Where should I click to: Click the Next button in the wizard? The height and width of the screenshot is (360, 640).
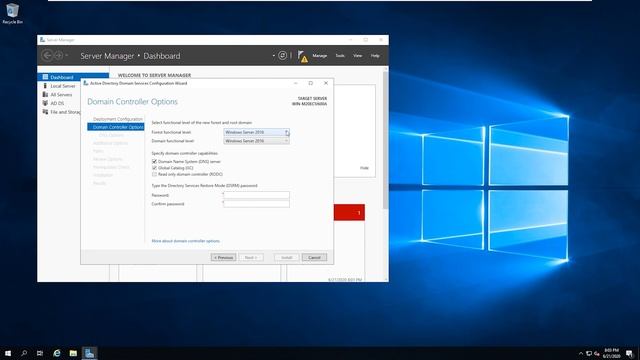click(251, 258)
